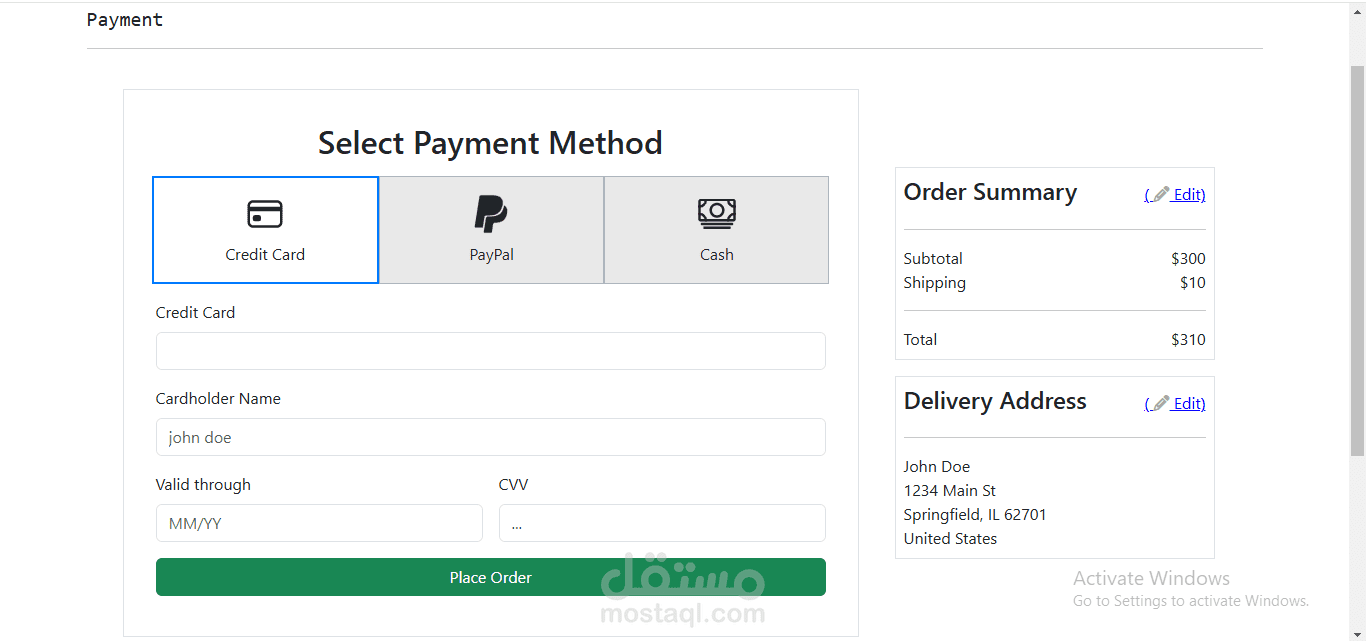Switch to the PayPal tab label
The width and height of the screenshot is (1366, 641).
pyautogui.click(x=491, y=255)
